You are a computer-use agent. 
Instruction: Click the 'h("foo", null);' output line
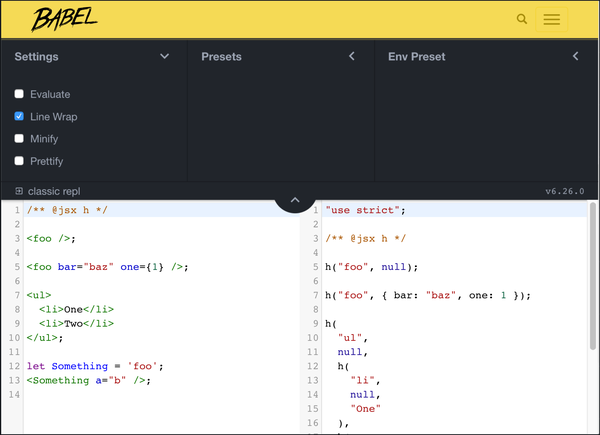[372, 267]
